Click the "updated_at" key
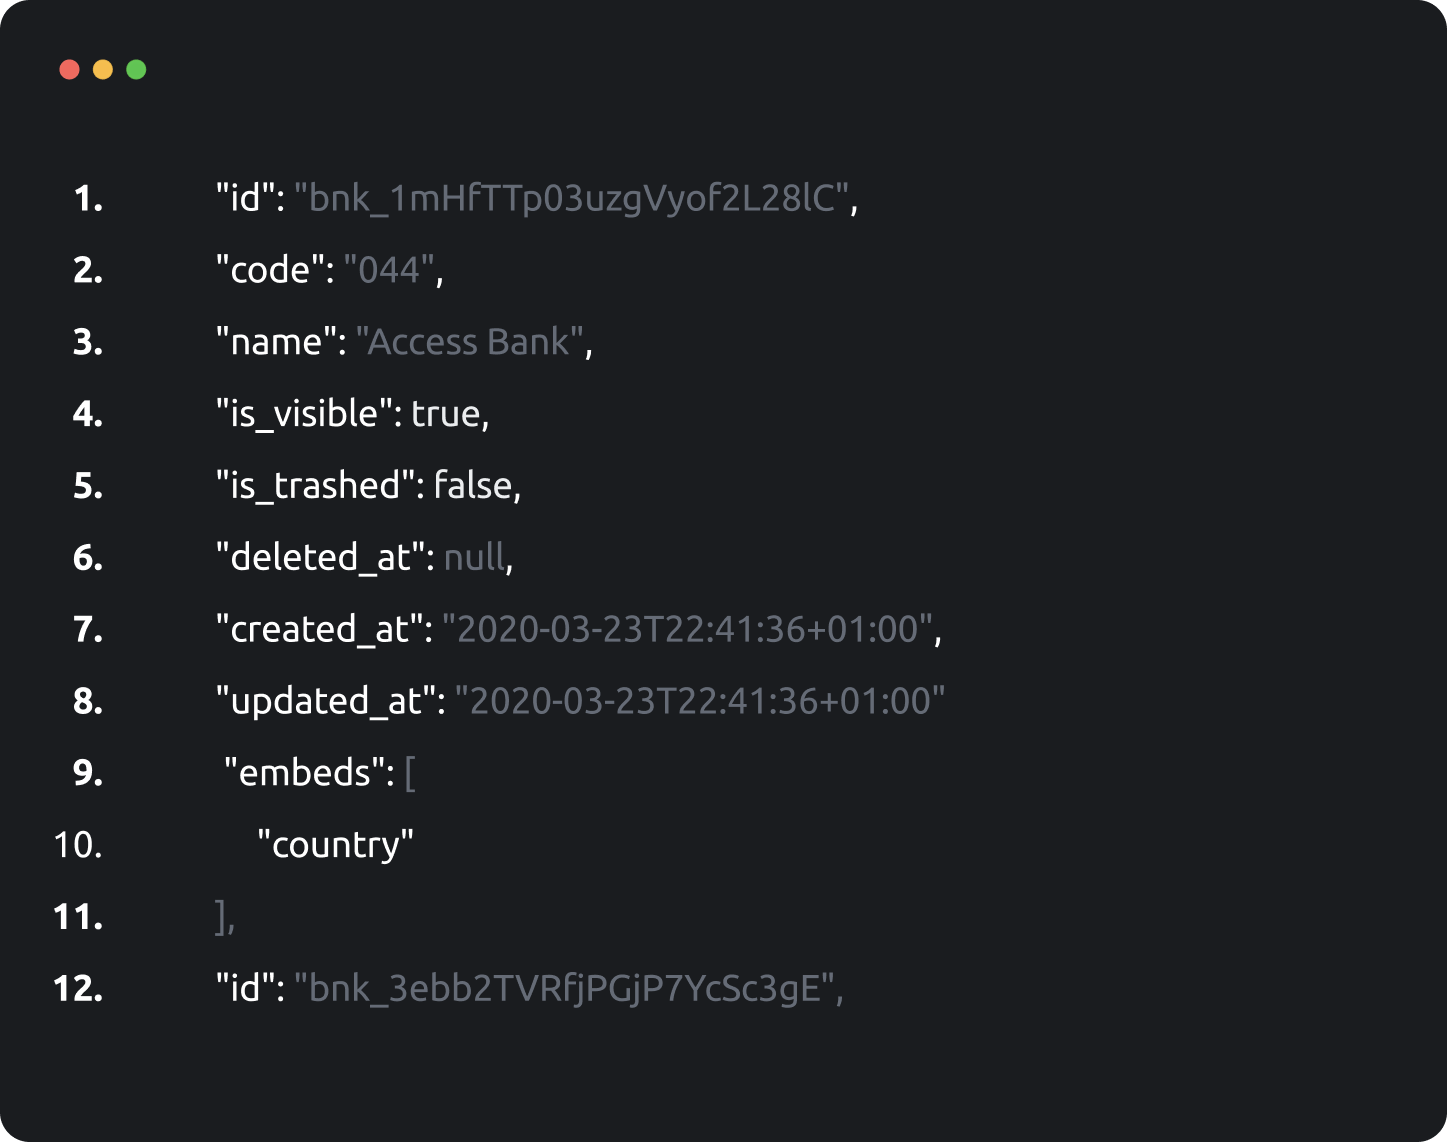 [325, 702]
